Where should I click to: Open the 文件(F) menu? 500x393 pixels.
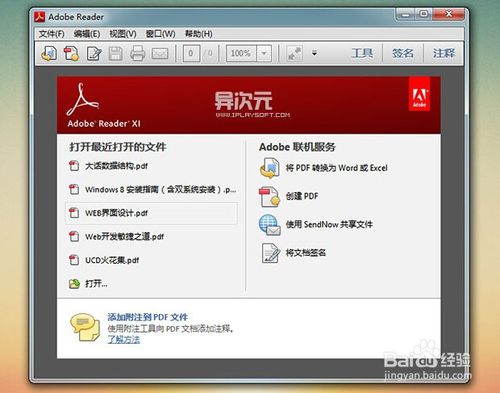(51, 34)
